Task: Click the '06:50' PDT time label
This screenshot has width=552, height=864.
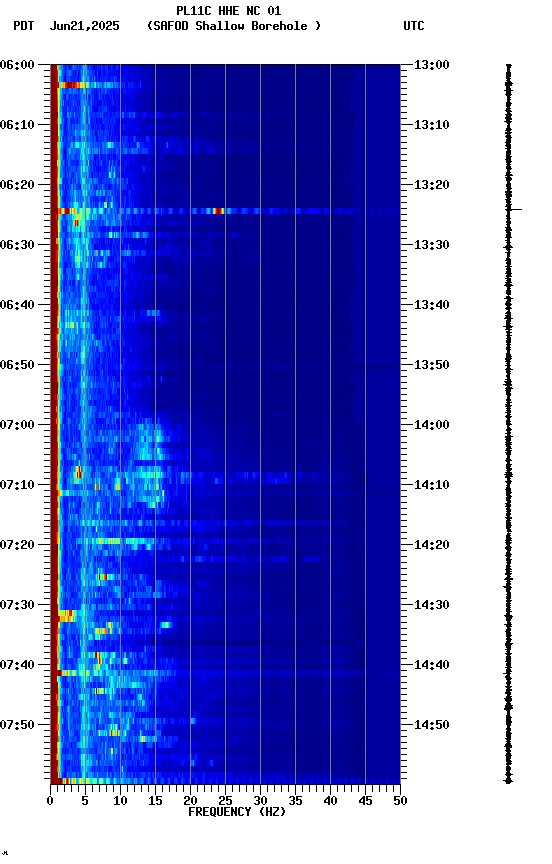Action: click(x=17, y=365)
